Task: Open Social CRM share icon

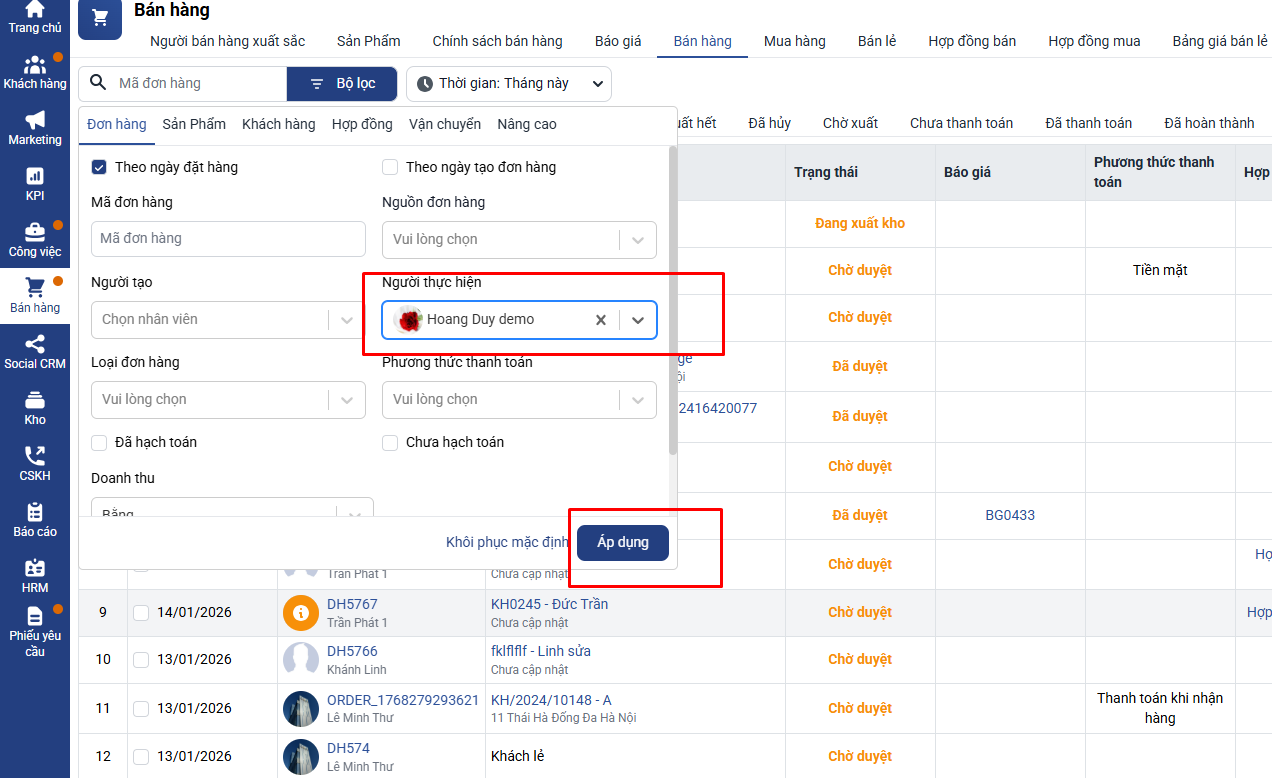Action: click(x=35, y=352)
